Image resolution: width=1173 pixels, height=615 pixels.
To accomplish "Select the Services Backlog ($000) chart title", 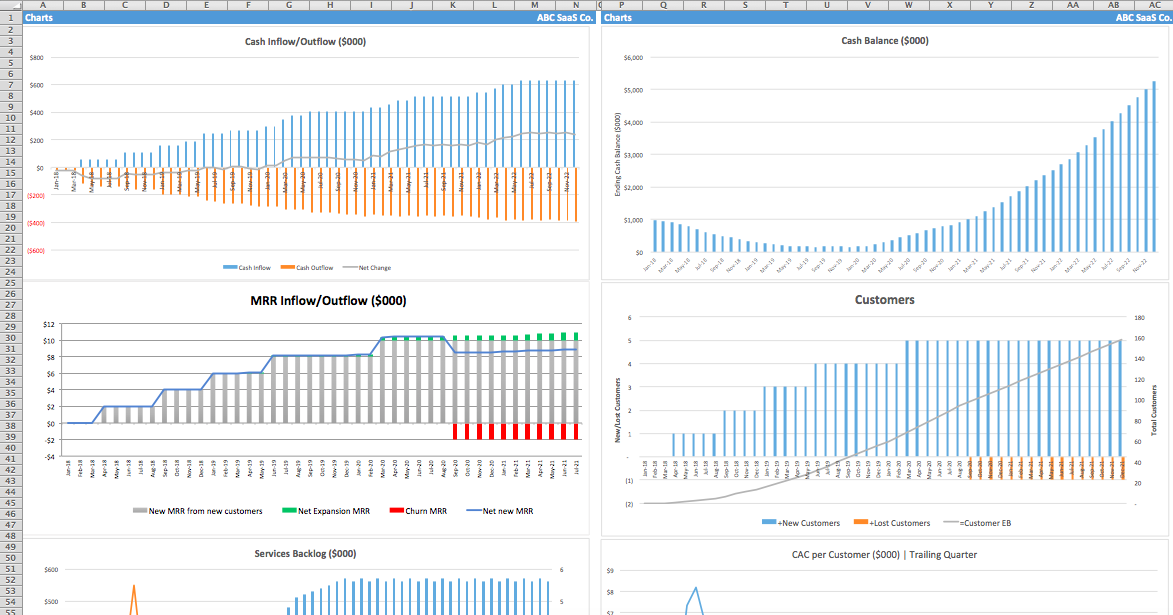I will pyautogui.click(x=305, y=554).
